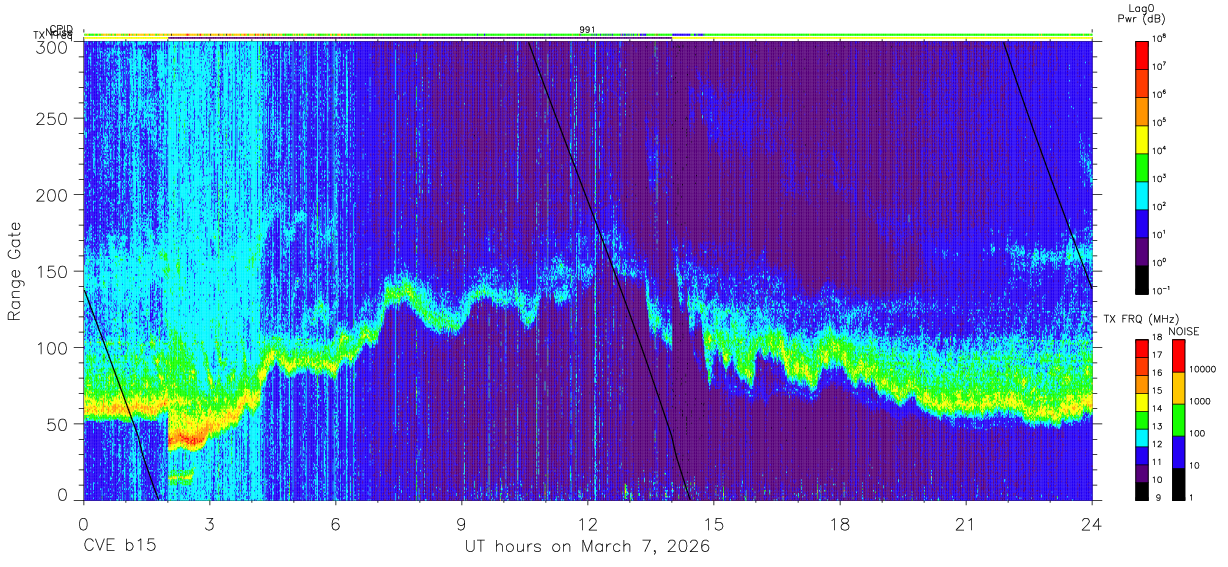Viewport: 1228px width, 567px height.
Task: Click the '15' UT hour tick label
Action: (714, 523)
